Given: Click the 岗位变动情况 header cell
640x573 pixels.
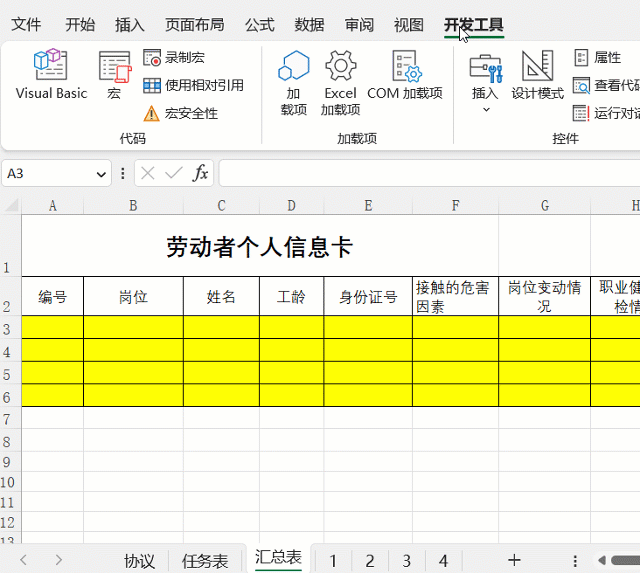Looking at the screenshot, I should point(544,296).
